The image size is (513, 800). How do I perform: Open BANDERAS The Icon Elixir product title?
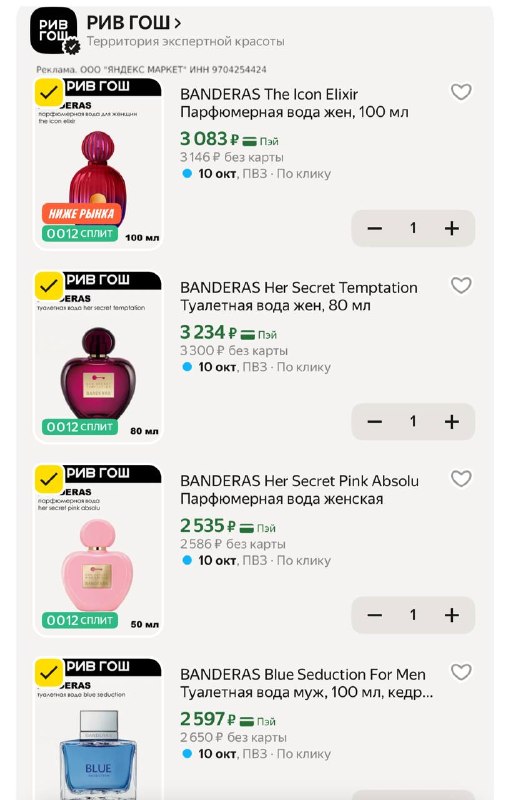click(268, 94)
